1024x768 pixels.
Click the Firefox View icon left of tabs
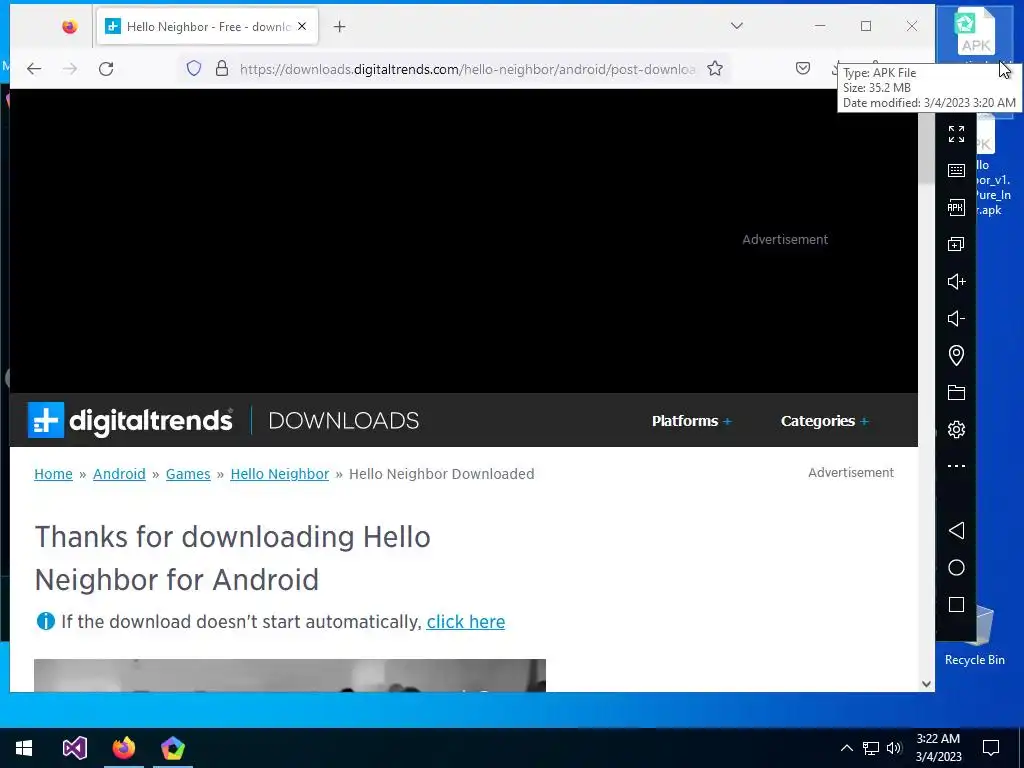tap(69, 27)
